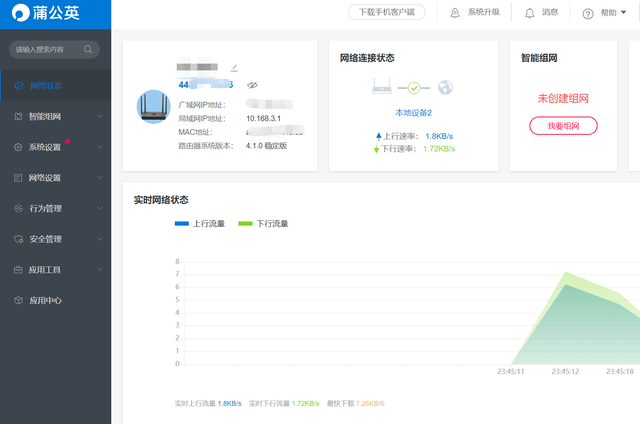Open the 应用中心 sidebar menu
Screen dimensions: 640x424
56,300
